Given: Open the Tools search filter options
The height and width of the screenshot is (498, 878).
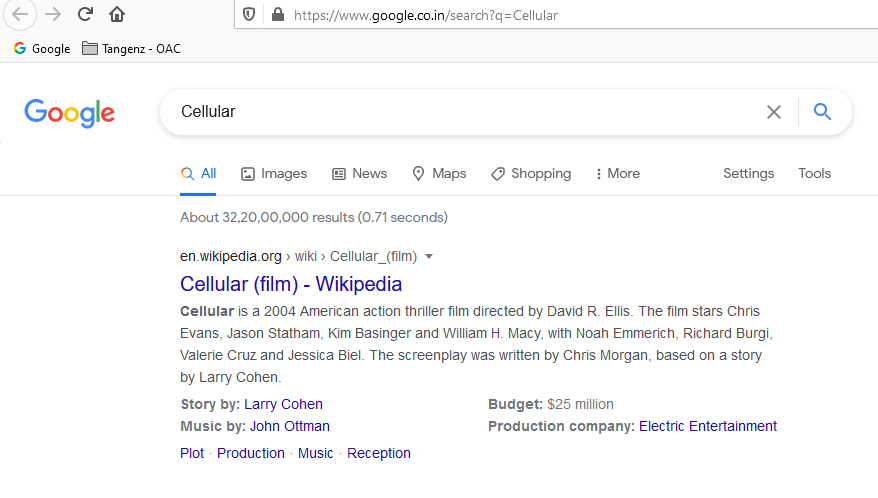Looking at the screenshot, I should coord(814,174).
